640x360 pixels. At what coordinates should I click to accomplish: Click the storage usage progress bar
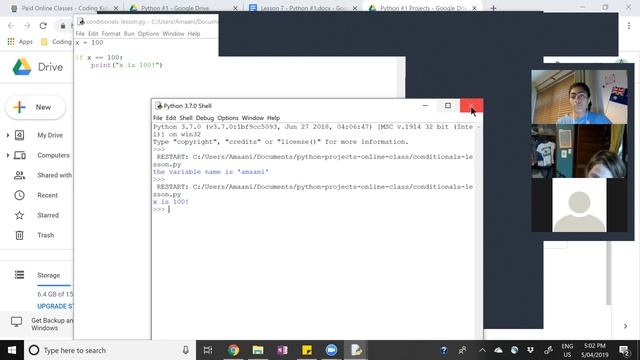(54, 285)
